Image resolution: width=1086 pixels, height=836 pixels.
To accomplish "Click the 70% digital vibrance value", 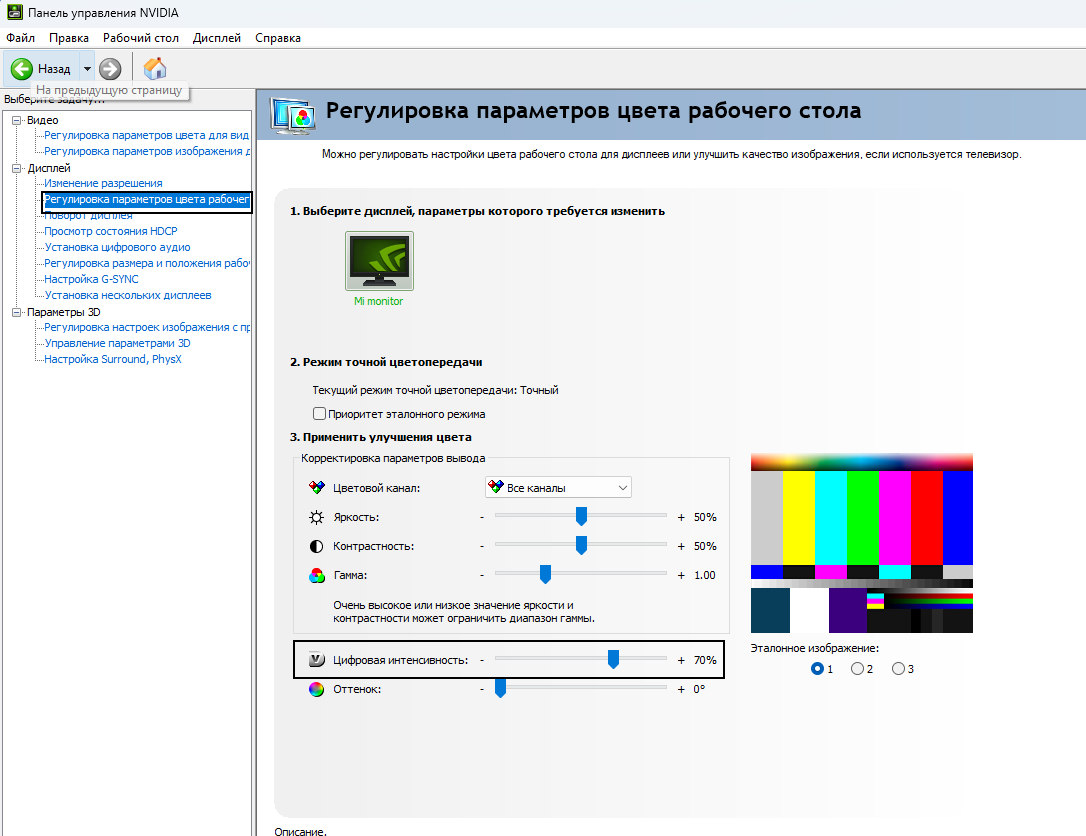I will [705, 660].
